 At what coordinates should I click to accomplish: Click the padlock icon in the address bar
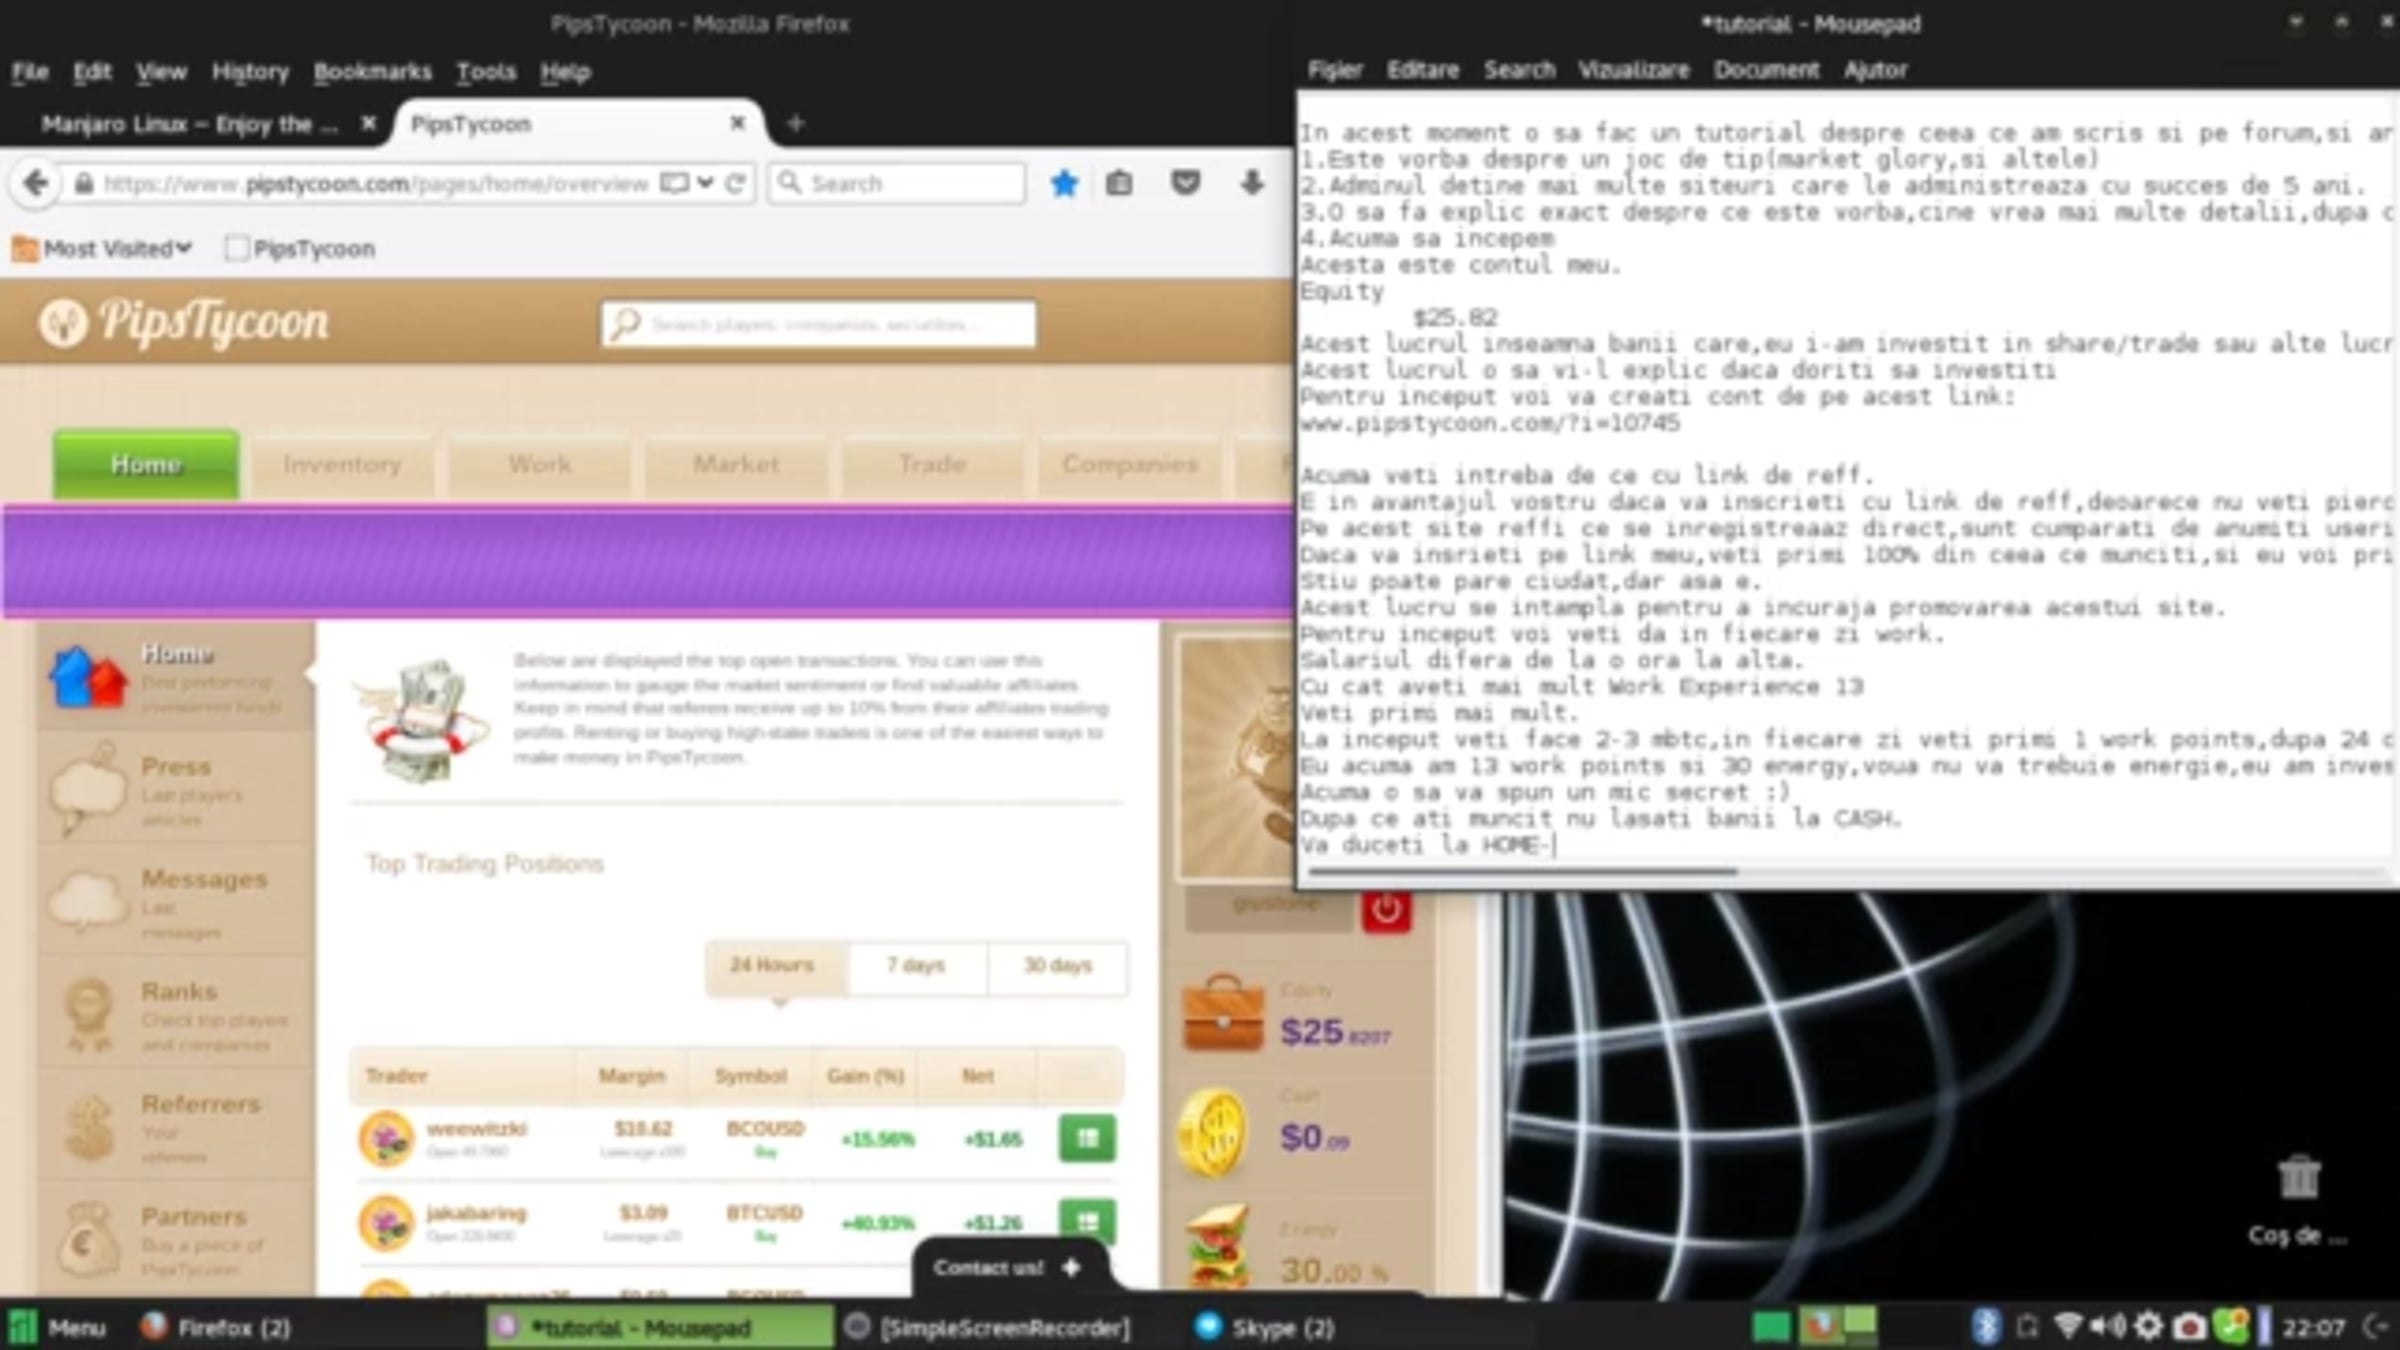84,184
